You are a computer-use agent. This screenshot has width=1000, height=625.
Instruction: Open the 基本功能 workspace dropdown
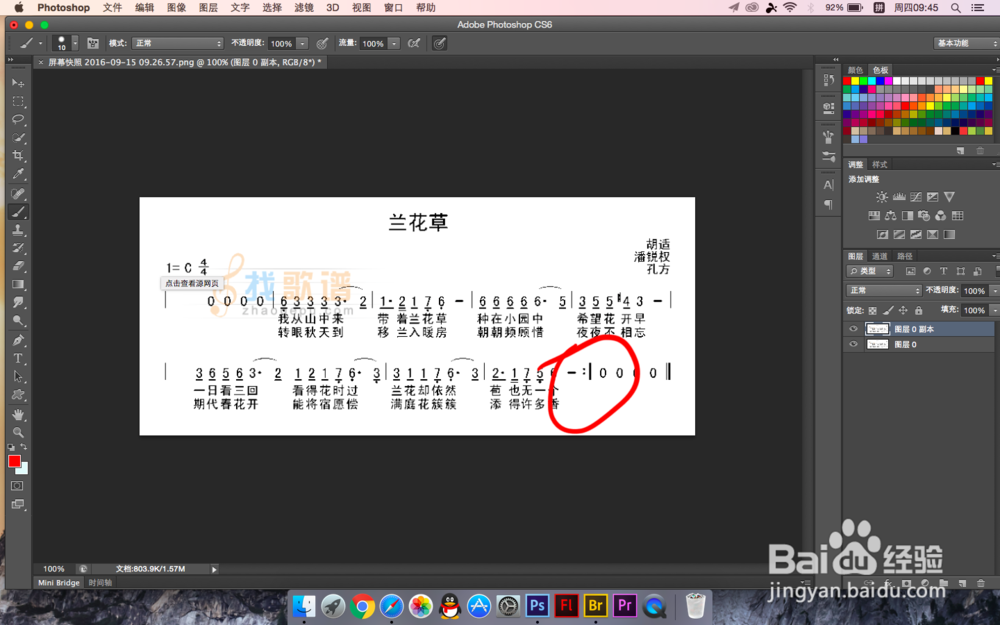[x=966, y=43]
